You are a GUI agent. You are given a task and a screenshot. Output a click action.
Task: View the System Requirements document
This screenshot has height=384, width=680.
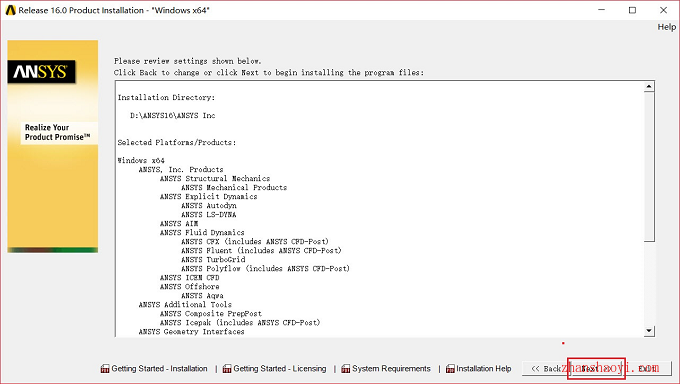click(386, 369)
